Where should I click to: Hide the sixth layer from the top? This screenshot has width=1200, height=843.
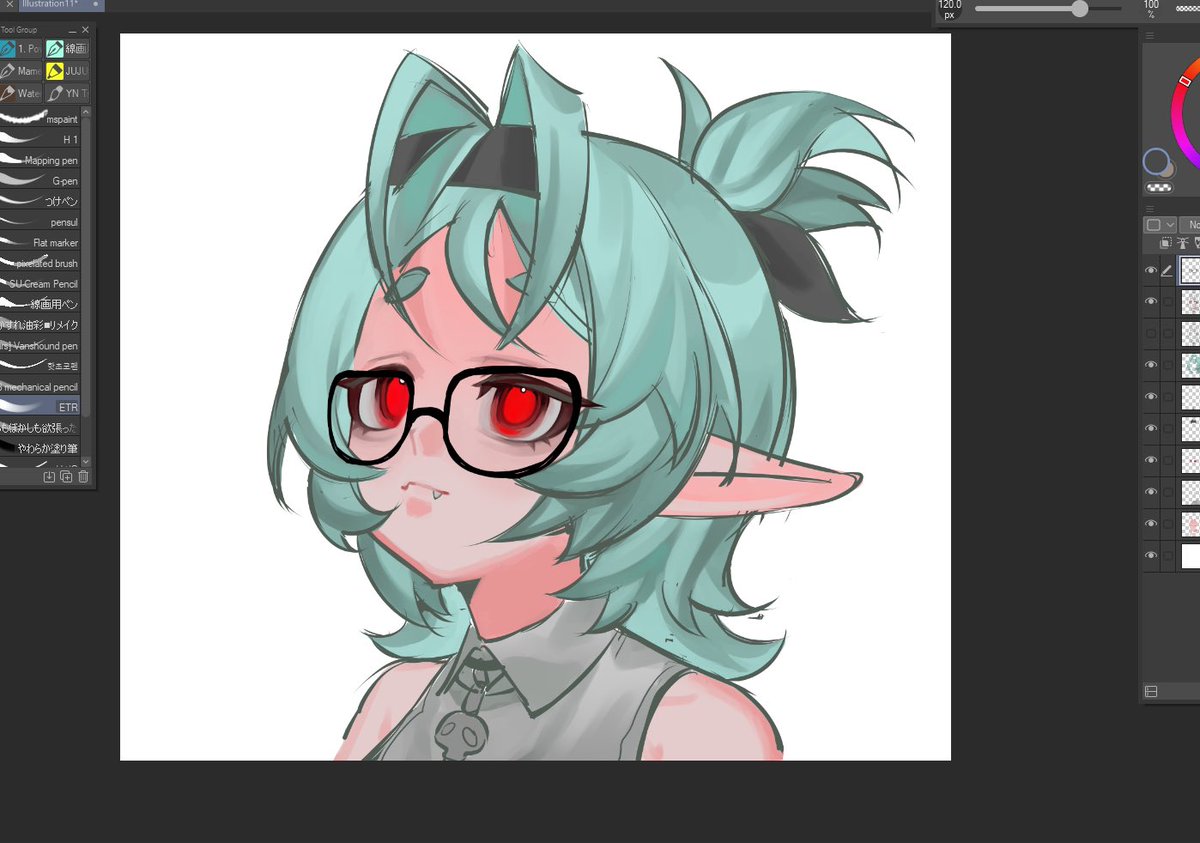click(1151, 428)
